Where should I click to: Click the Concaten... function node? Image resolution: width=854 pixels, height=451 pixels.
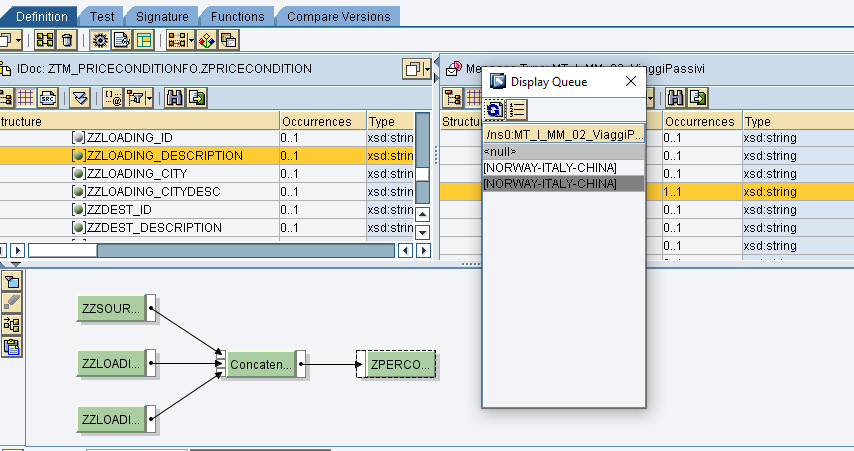tap(260, 365)
